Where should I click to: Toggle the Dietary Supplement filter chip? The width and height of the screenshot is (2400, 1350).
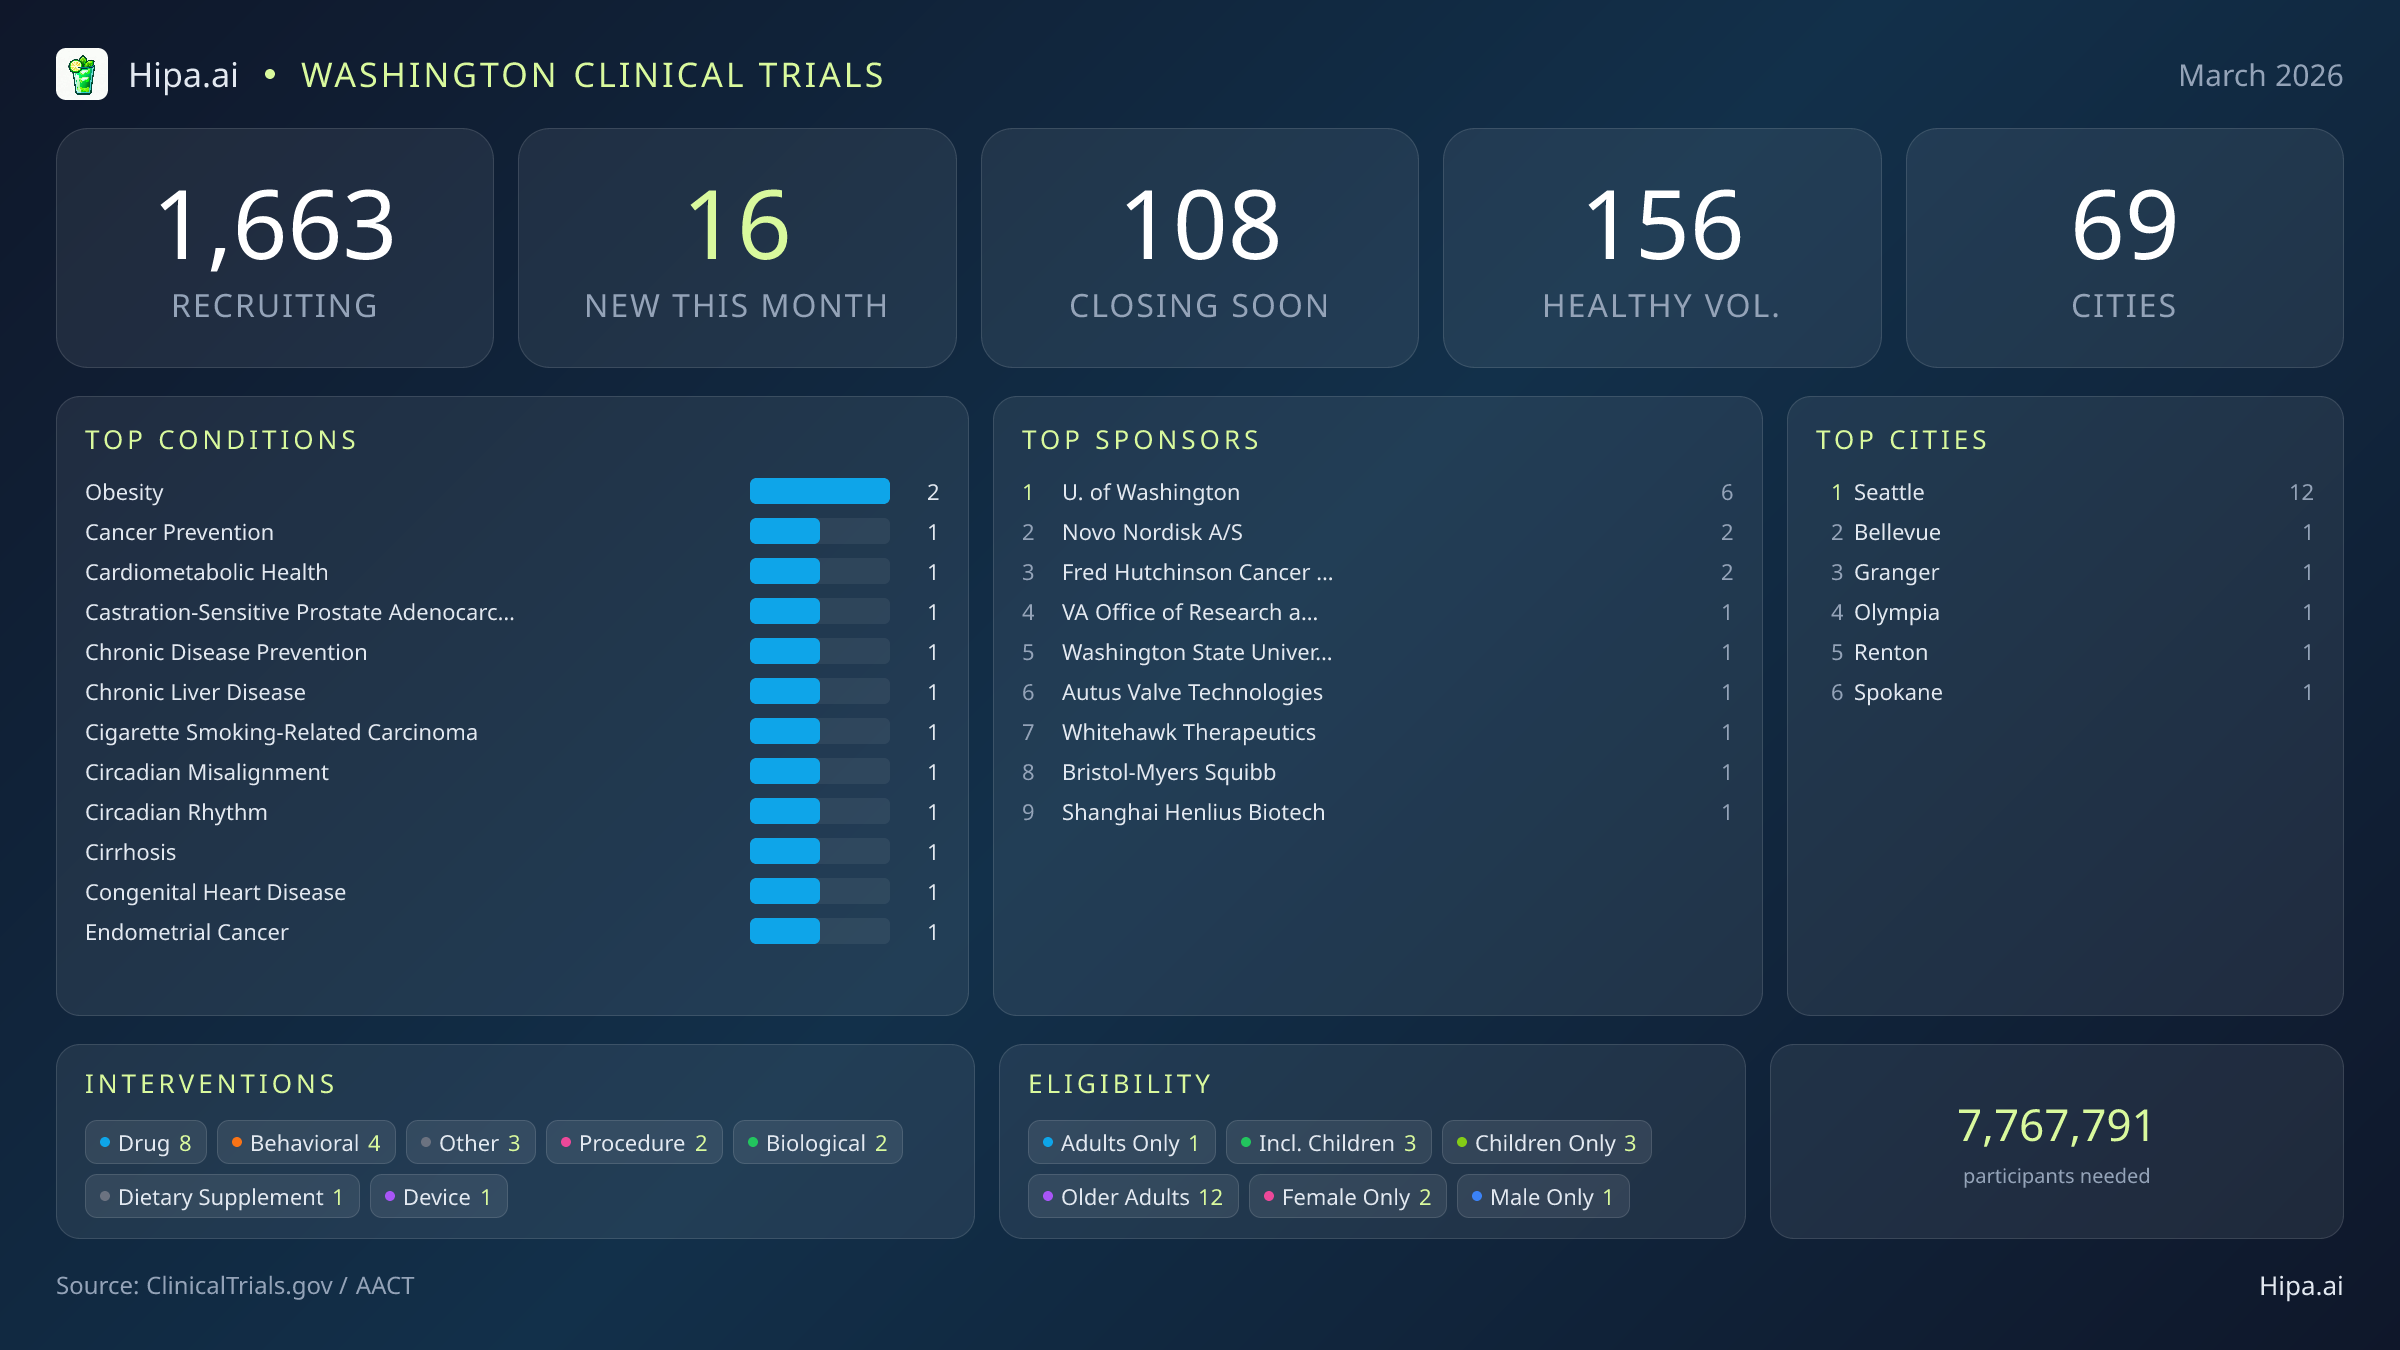[221, 1196]
